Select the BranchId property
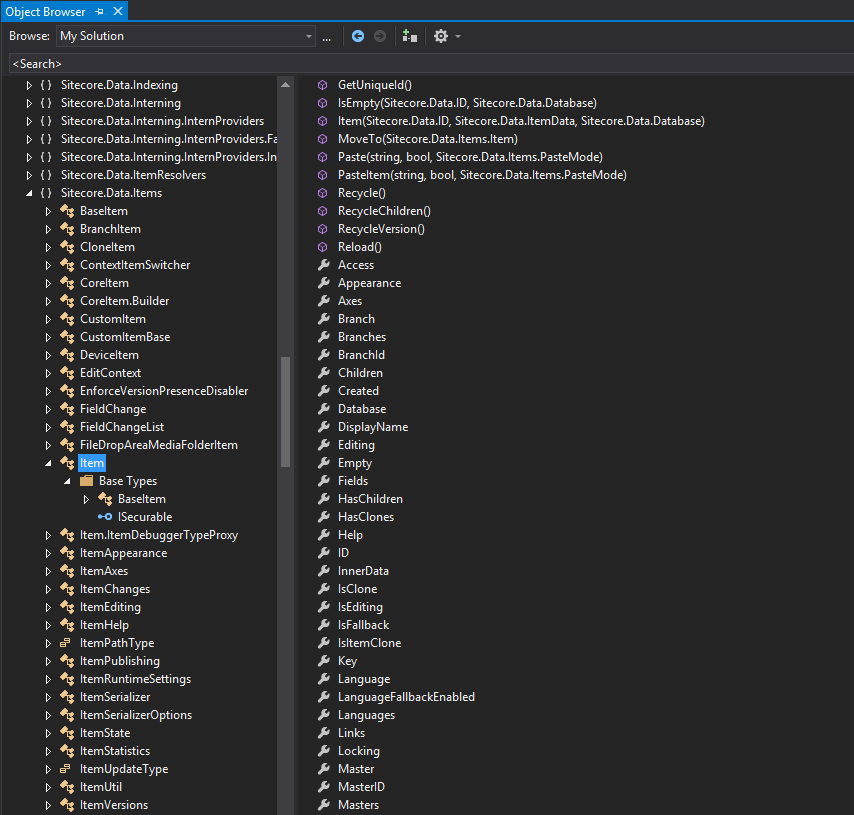The image size is (854, 815). [x=361, y=355]
